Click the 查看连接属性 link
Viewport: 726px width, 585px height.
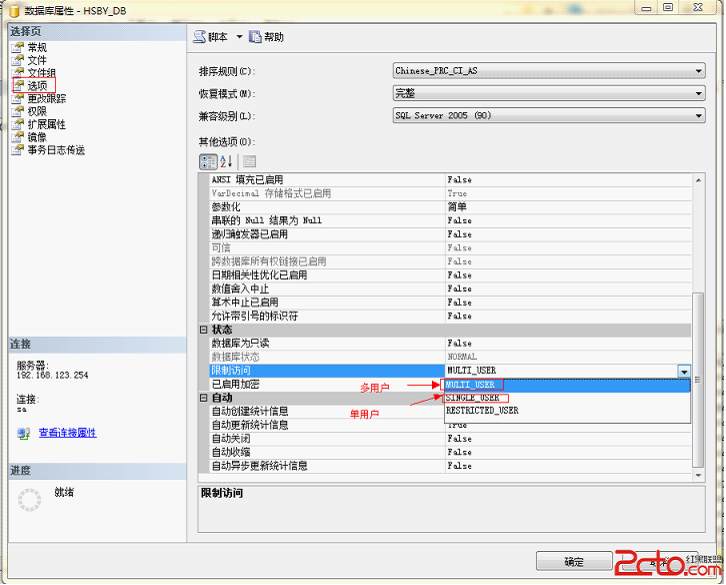point(67,433)
